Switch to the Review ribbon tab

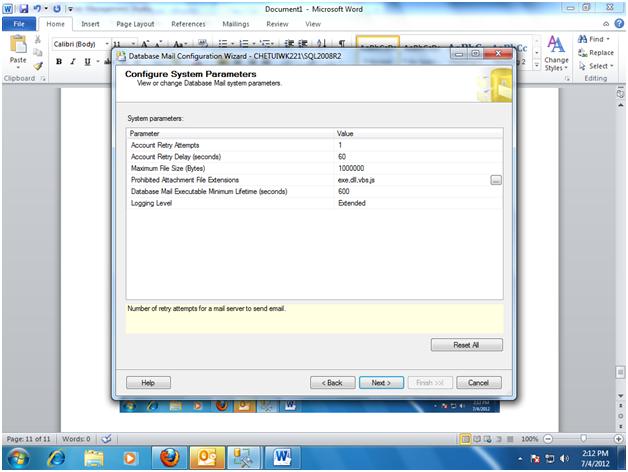click(277, 24)
